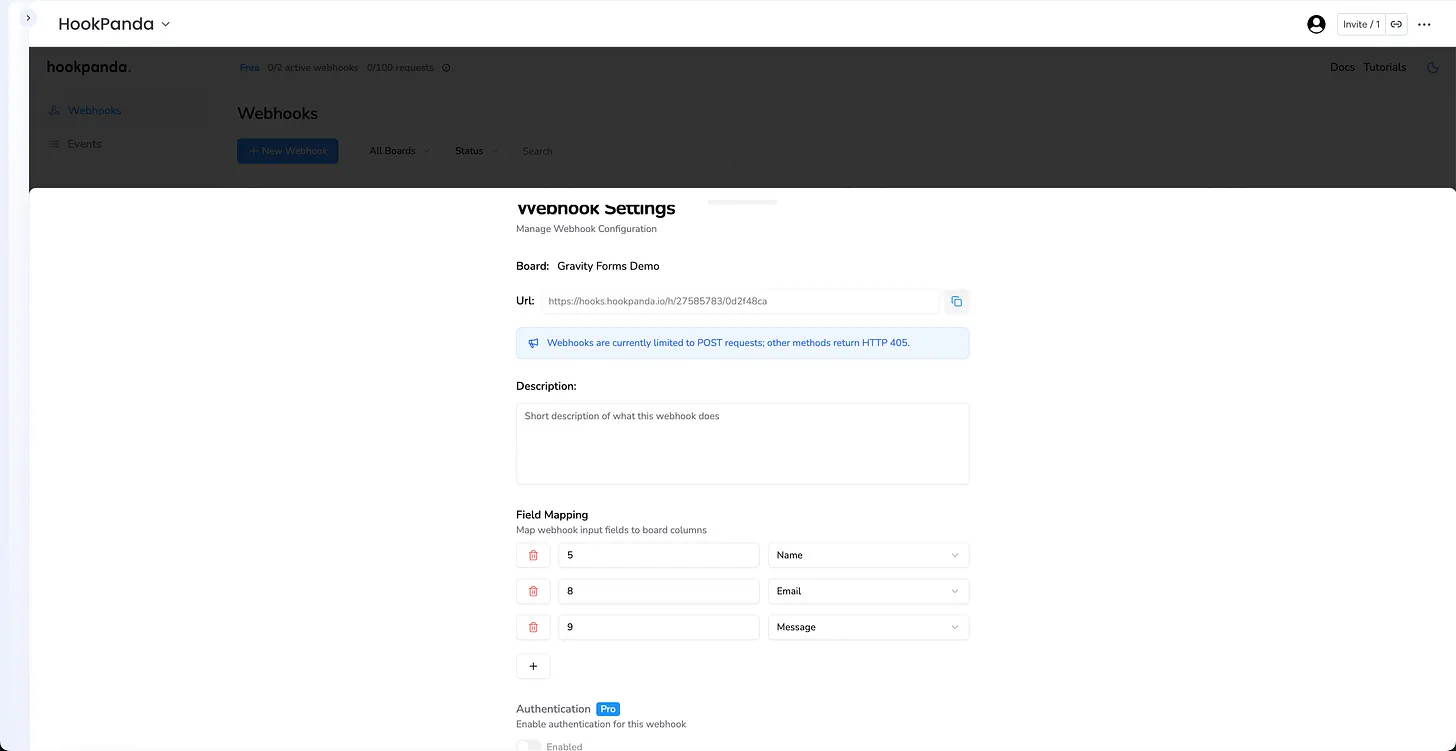This screenshot has width=1456, height=751.
Task: Delete the field mapping row for 5
Action: (x=533, y=555)
